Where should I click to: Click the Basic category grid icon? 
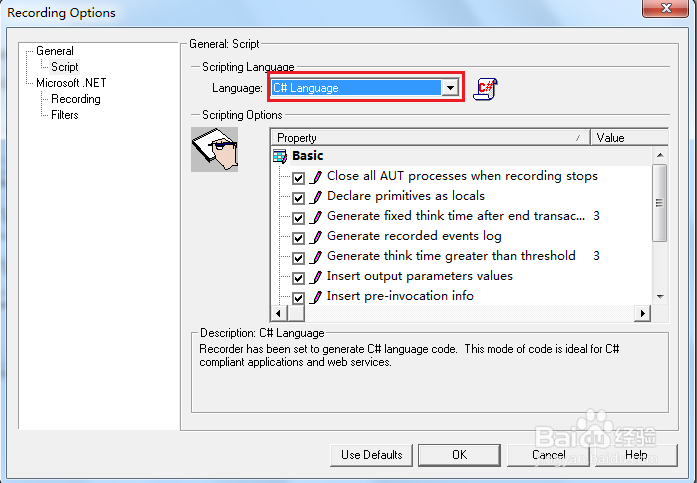click(280, 156)
